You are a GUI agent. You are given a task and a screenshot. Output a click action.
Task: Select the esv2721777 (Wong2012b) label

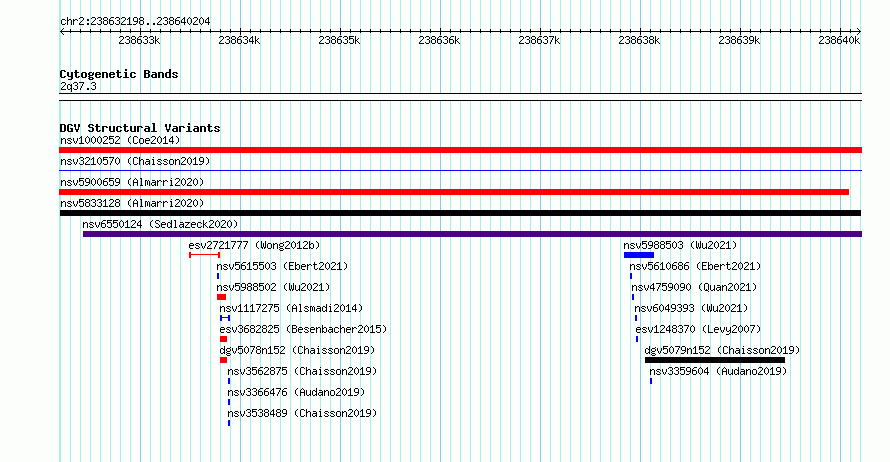click(x=254, y=245)
